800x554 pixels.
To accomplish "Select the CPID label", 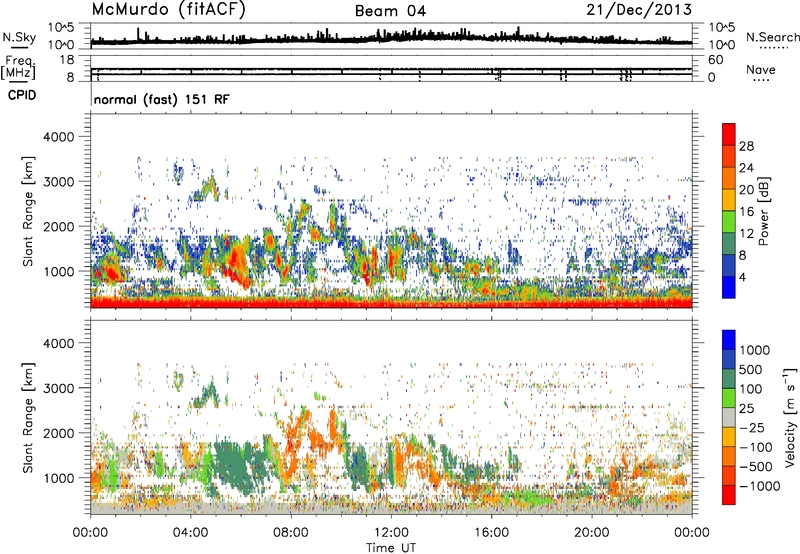I will tap(22, 95).
